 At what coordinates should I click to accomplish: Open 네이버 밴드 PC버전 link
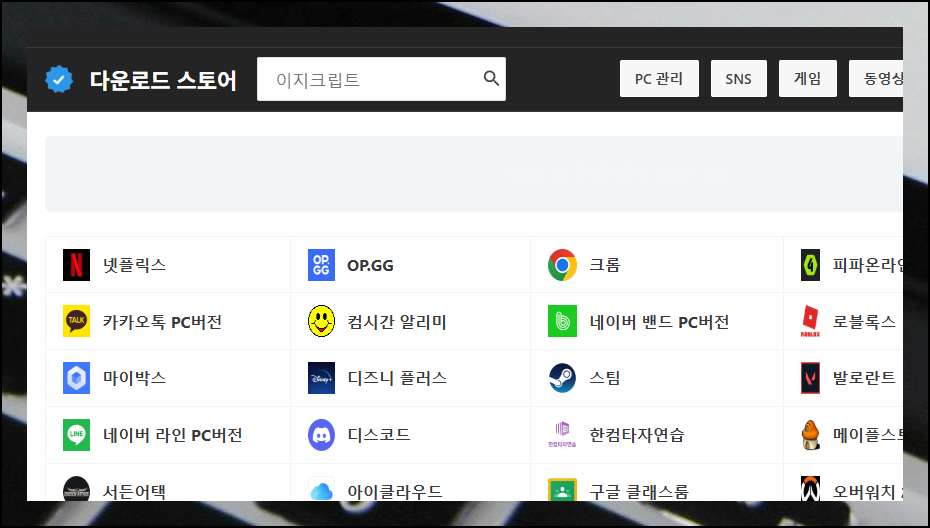[659, 322]
